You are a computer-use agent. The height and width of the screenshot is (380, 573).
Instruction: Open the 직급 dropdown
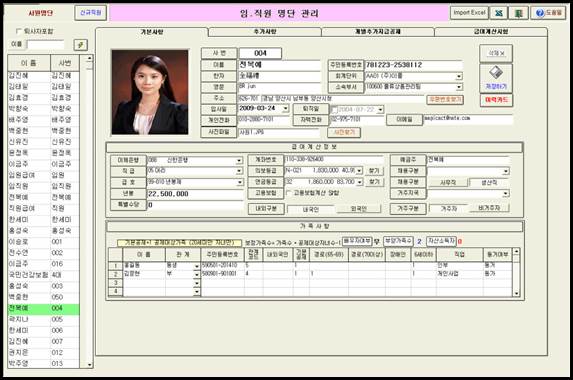[239, 171]
